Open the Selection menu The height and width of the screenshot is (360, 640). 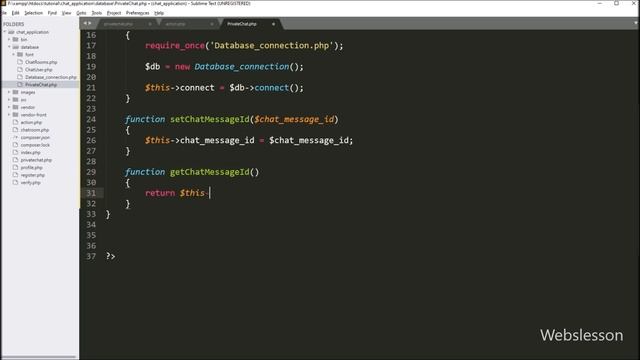(x=33, y=13)
